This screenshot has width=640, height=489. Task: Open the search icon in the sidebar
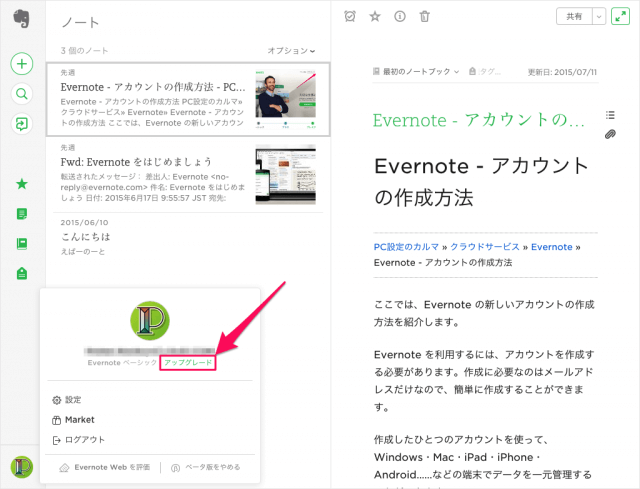point(21,93)
